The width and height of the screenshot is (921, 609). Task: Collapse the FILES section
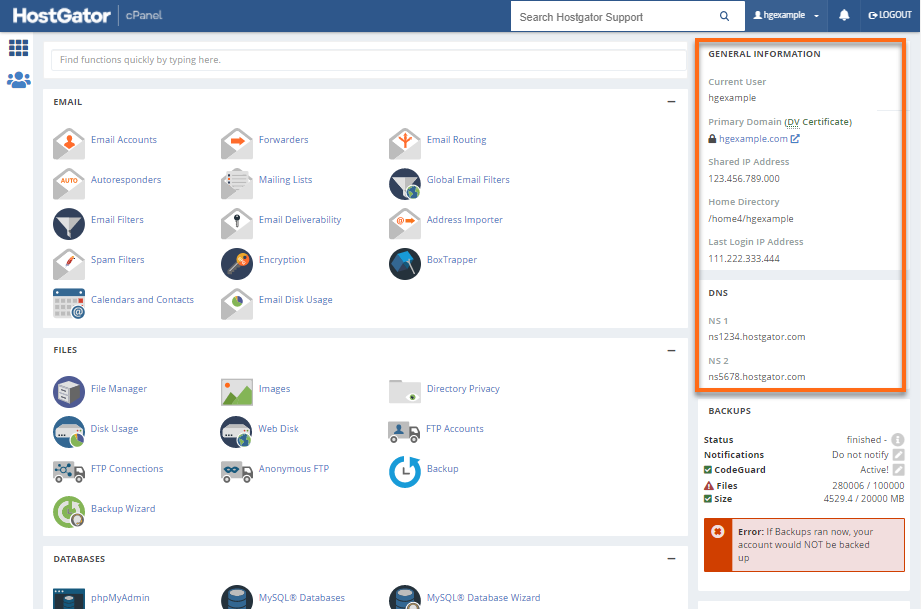(670, 349)
